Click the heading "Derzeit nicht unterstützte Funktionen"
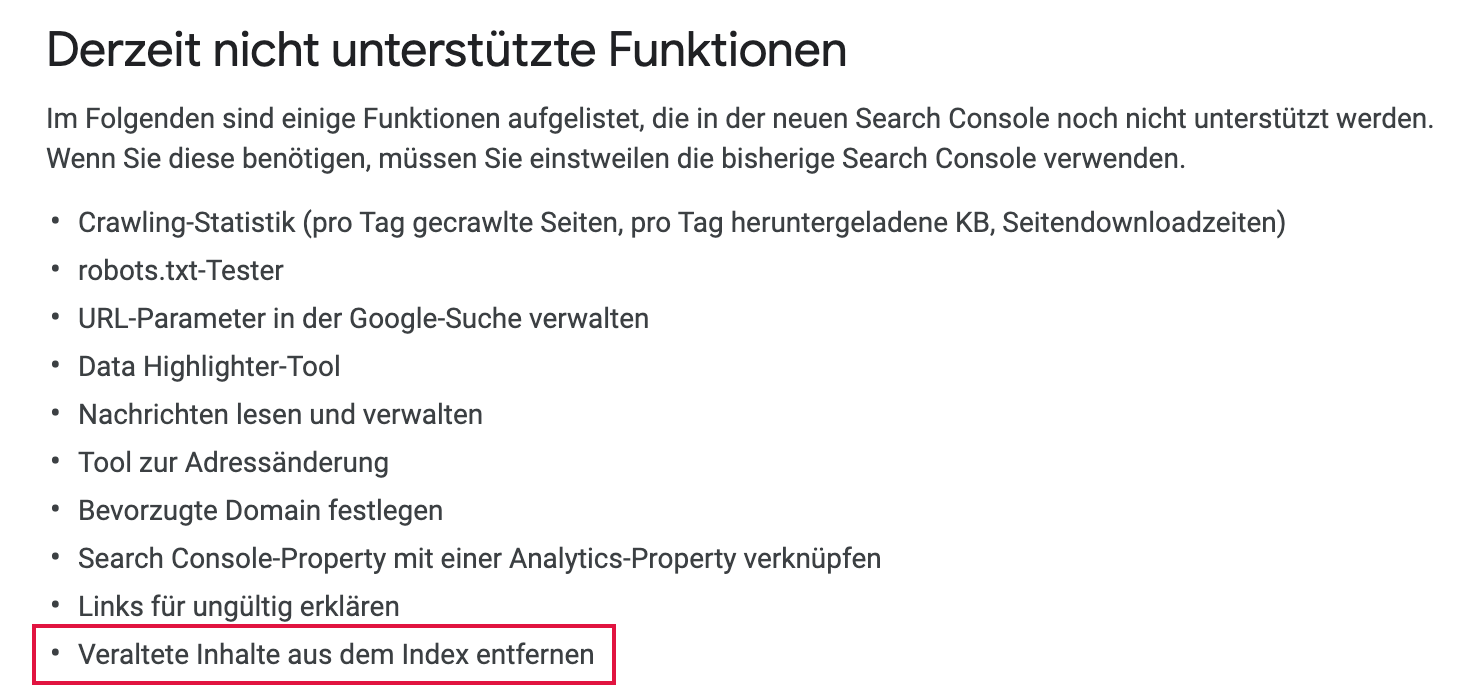The width and height of the screenshot is (1480, 700). (446, 50)
